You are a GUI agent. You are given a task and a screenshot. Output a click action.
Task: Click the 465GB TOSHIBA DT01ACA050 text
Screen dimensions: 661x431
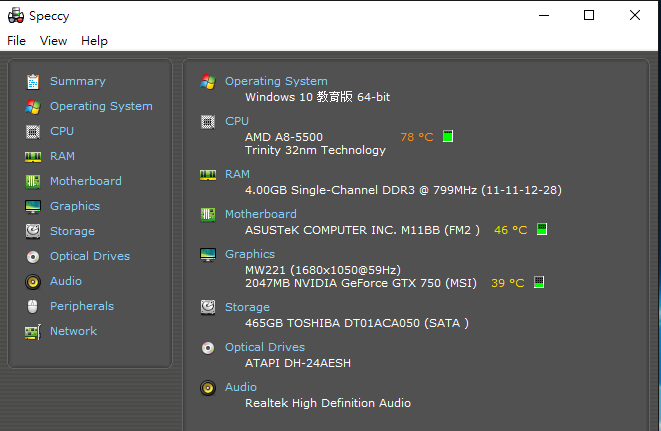tap(357, 323)
